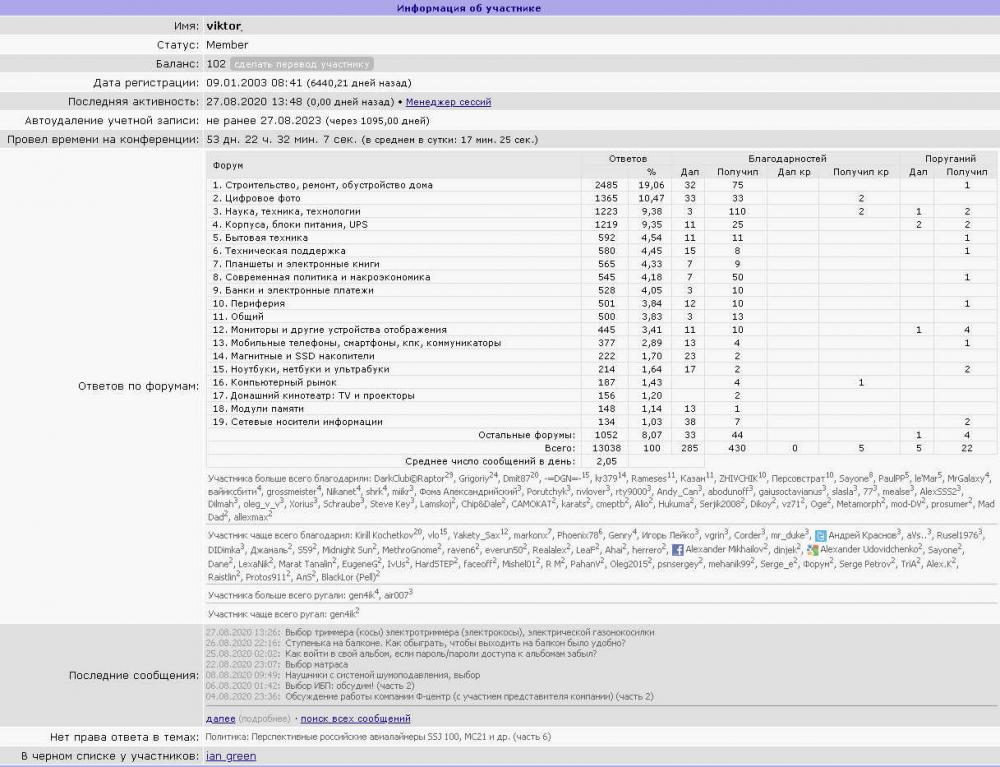
Task: Open the Выбор матраса topic
Action: (316, 664)
